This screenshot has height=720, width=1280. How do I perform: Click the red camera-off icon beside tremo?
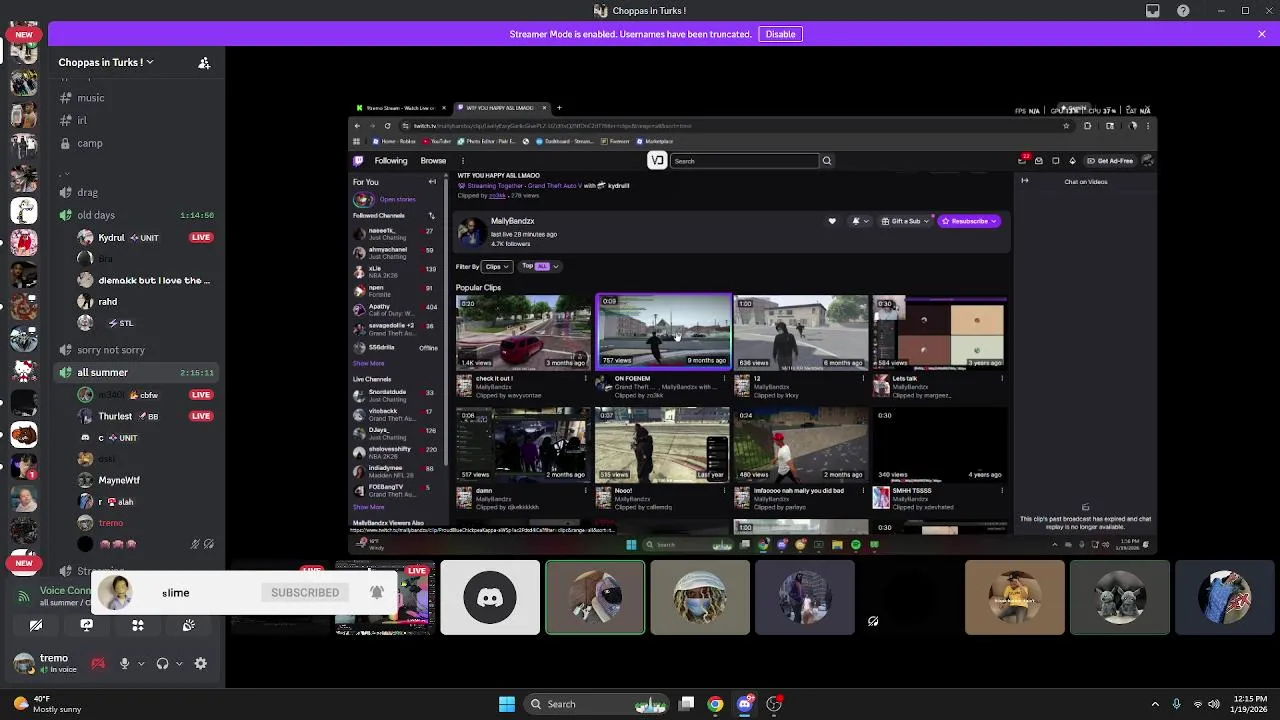98,663
